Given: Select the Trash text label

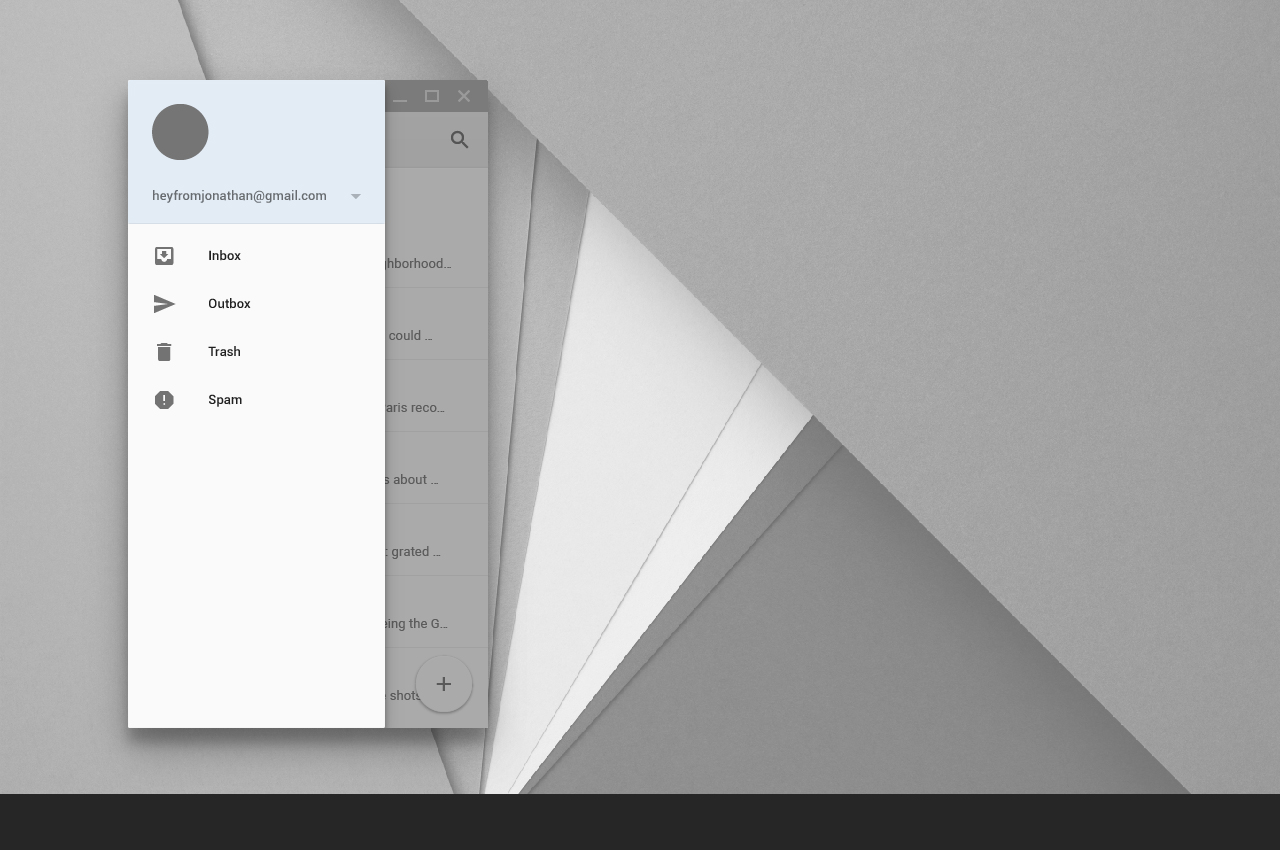Looking at the screenshot, I should [224, 352].
